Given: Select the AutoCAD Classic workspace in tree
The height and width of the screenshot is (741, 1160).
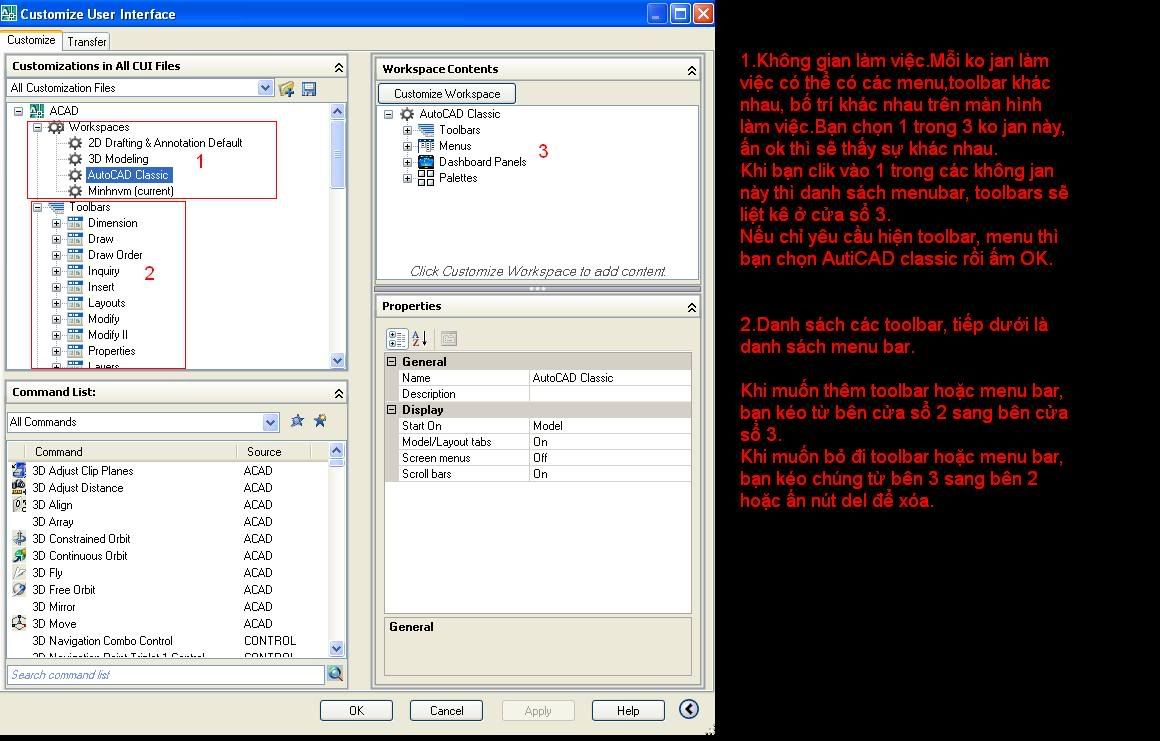Looking at the screenshot, I should [x=129, y=175].
